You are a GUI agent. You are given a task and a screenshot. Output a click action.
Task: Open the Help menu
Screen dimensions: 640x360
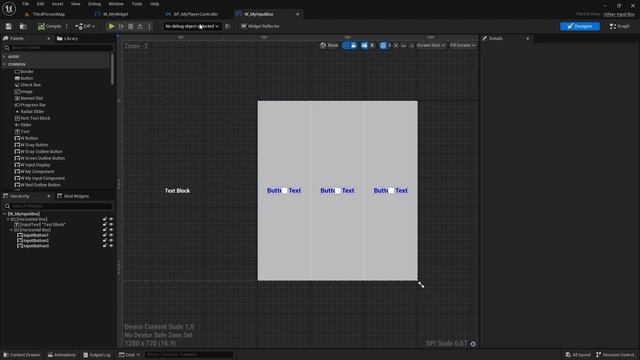(154, 4)
